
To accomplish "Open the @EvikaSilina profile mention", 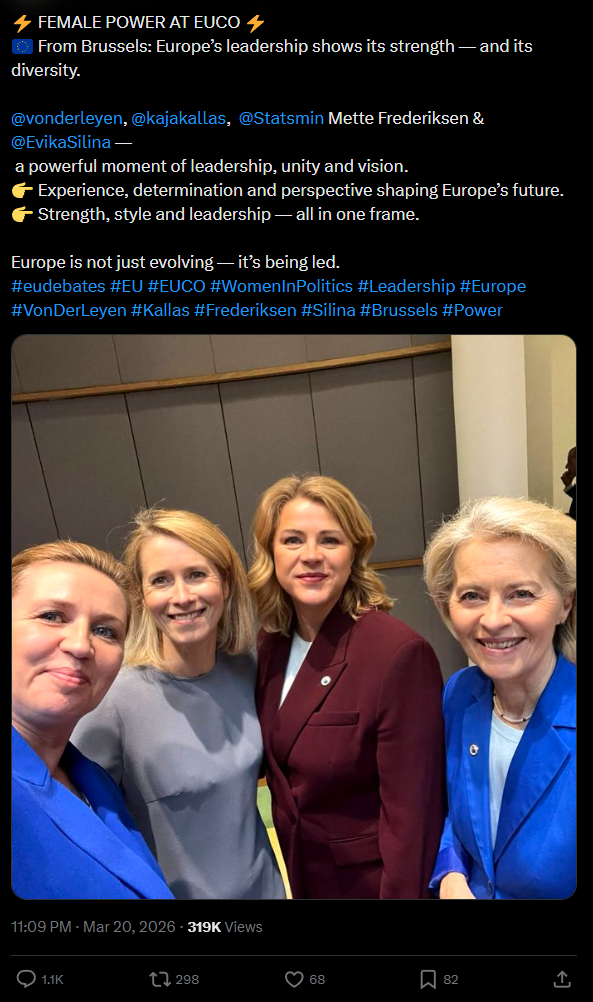I will coord(61,142).
